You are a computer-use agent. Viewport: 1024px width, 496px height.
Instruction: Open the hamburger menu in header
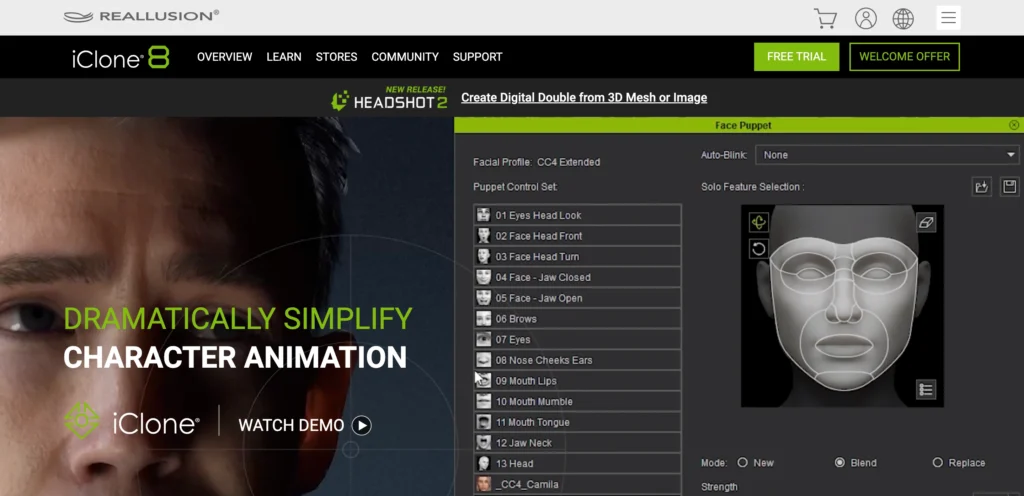point(948,18)
